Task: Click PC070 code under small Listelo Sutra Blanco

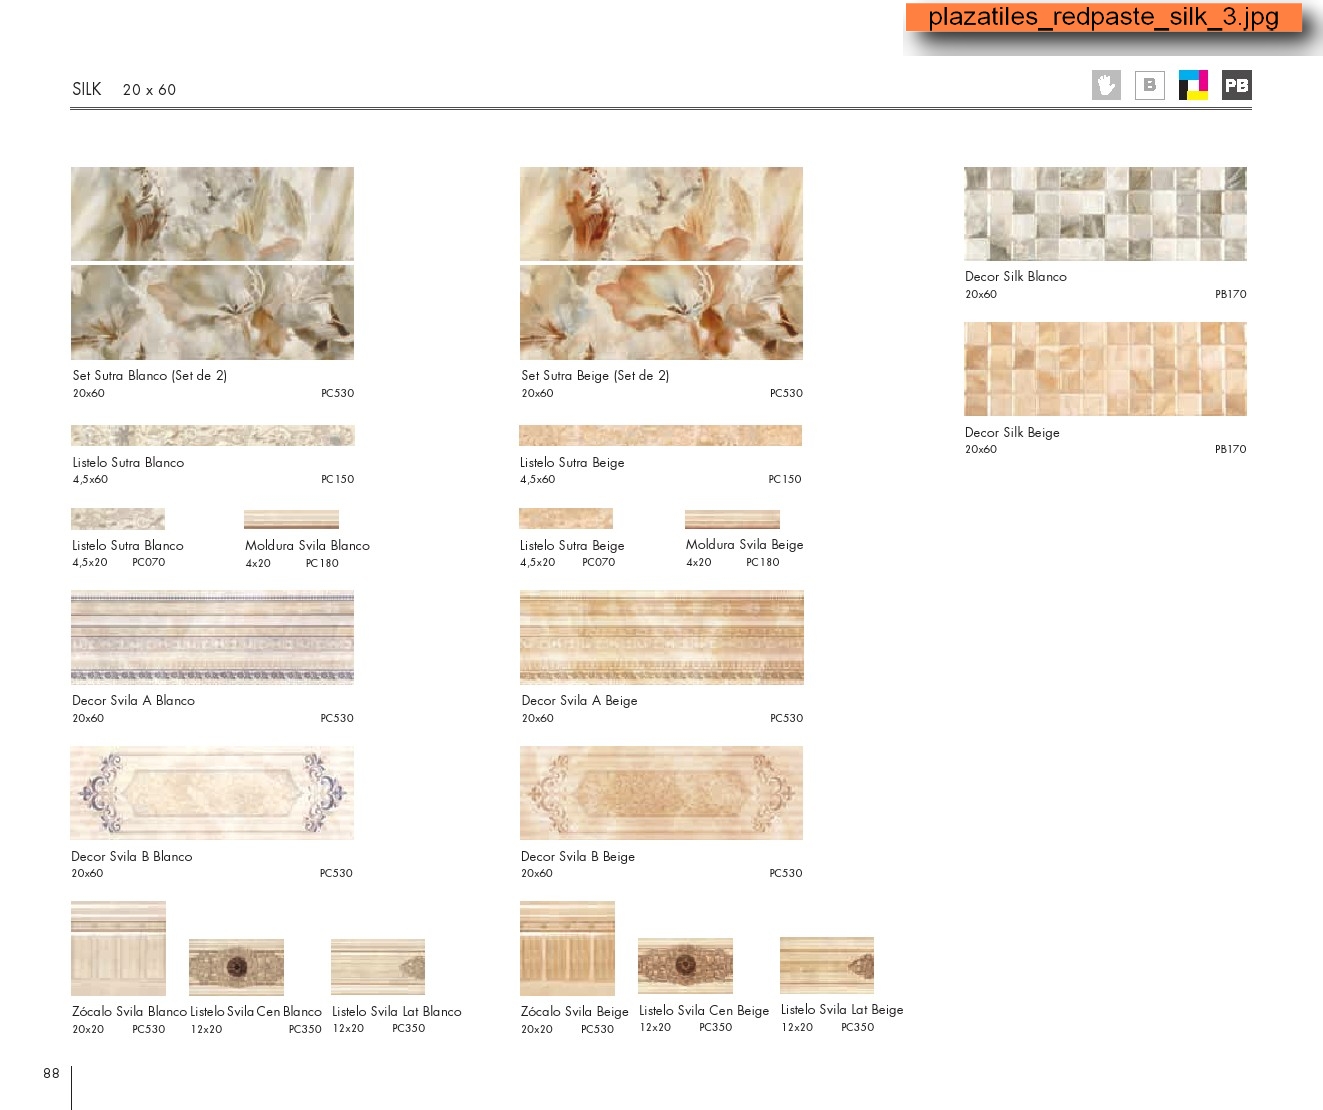Action: point(149,563)
